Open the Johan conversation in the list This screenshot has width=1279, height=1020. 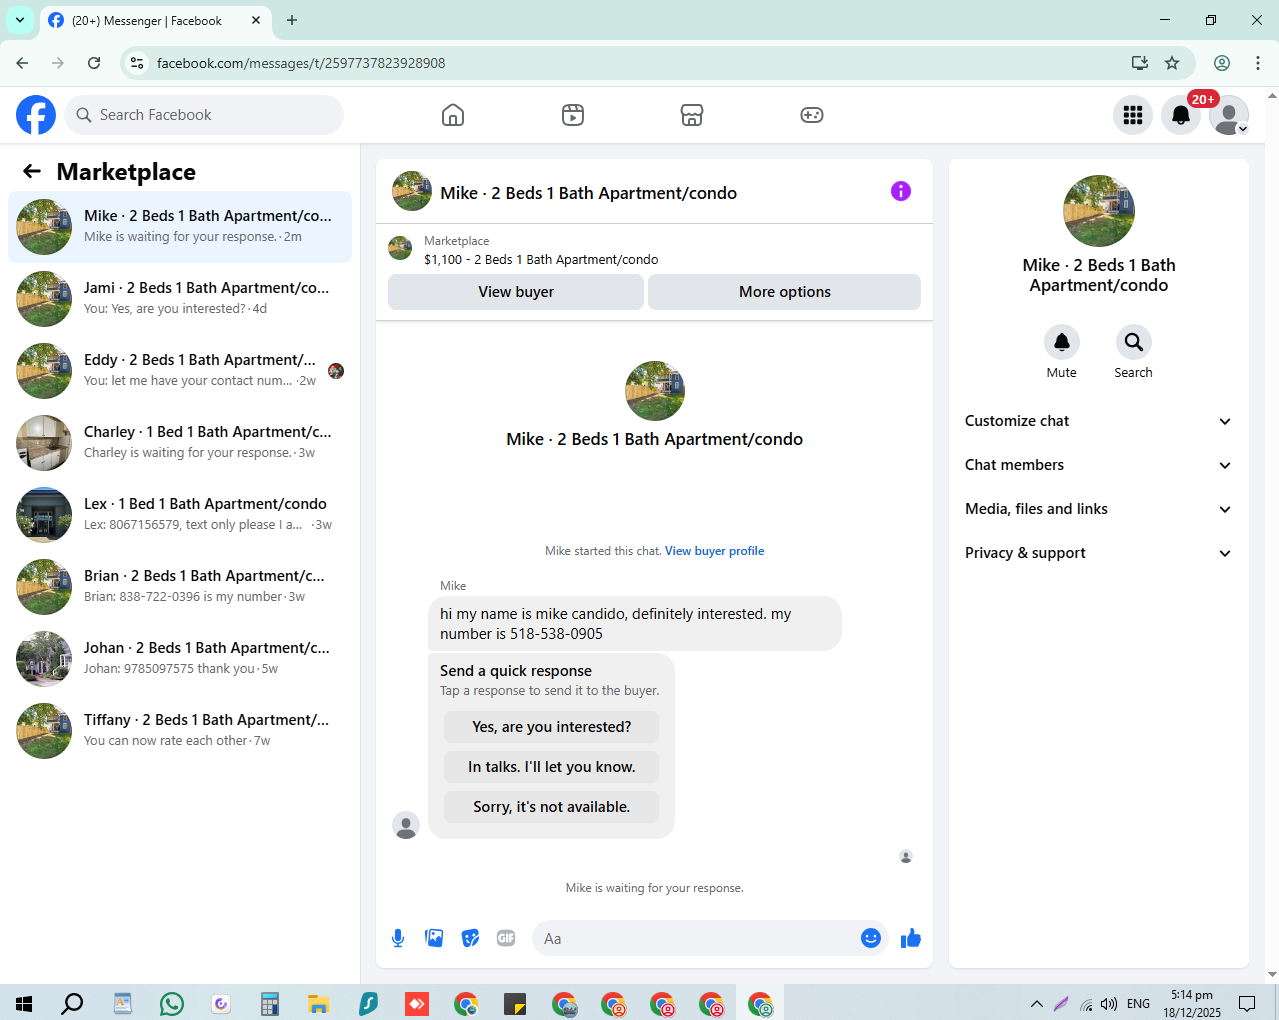(x=180, y=659)
